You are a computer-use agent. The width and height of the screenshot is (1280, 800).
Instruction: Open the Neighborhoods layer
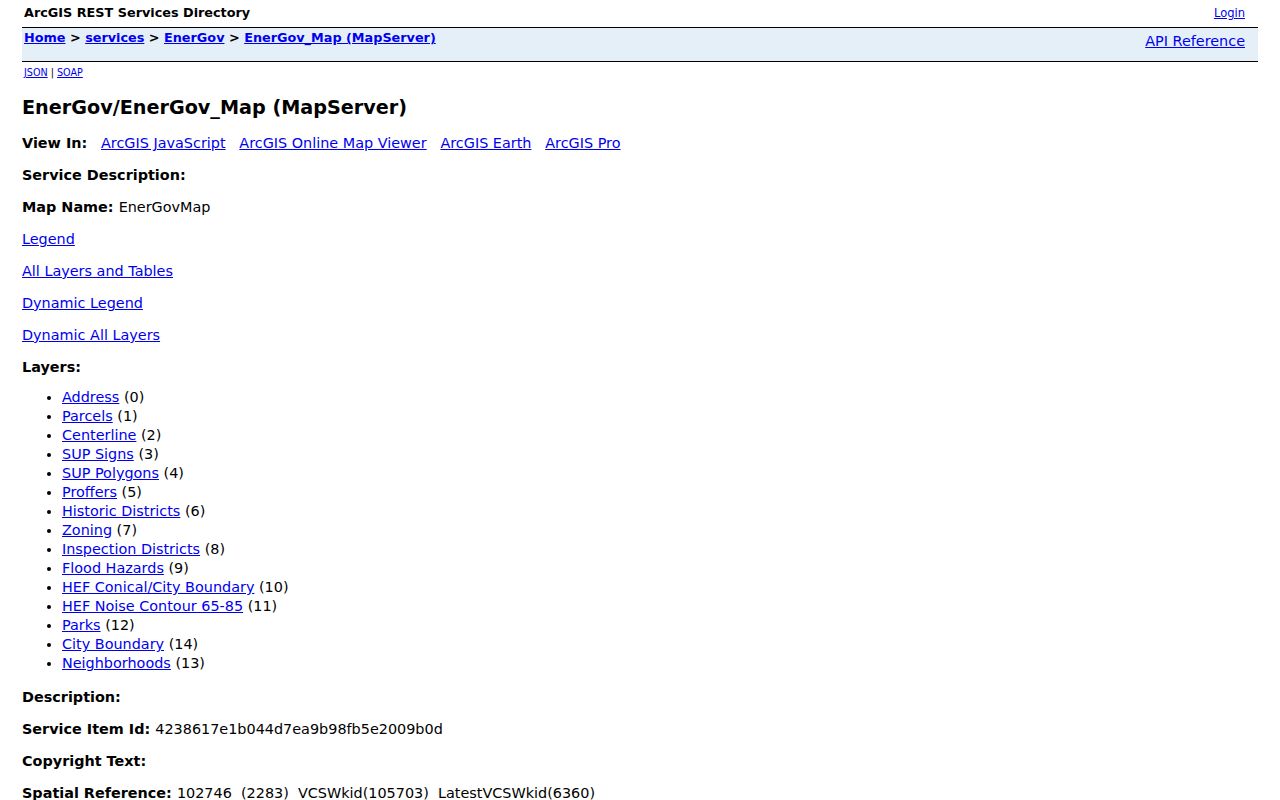[116, 663]
